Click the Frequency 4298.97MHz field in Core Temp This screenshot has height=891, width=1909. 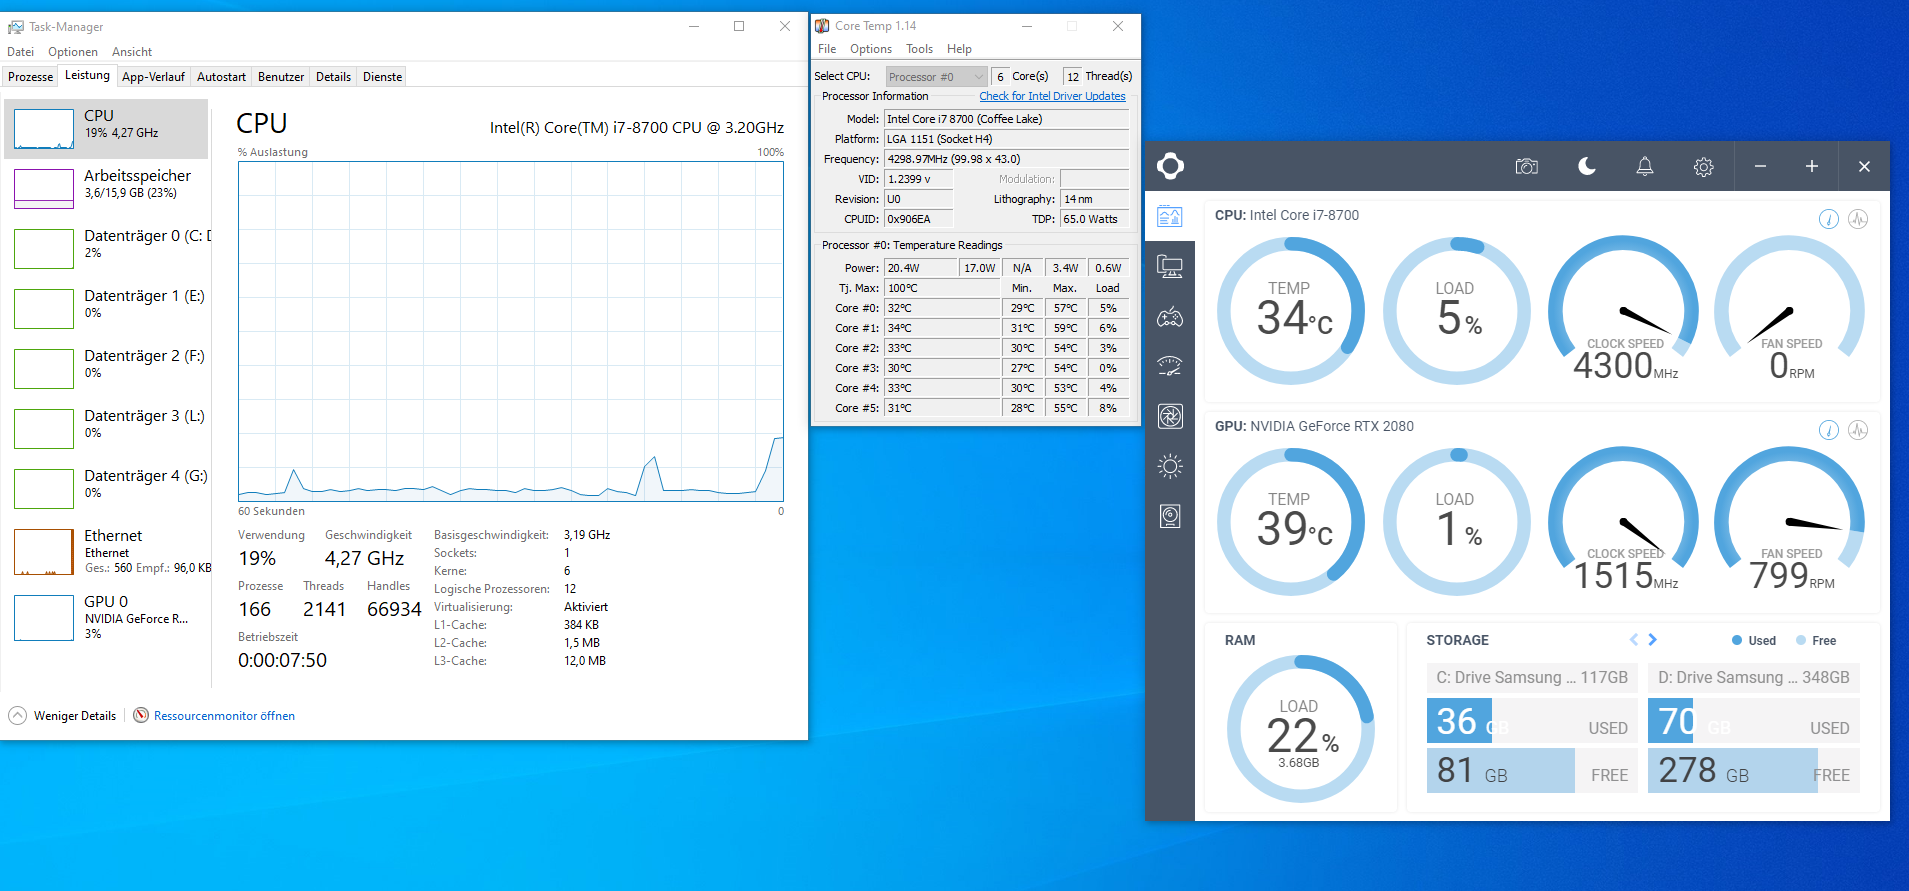point(1007,159)
